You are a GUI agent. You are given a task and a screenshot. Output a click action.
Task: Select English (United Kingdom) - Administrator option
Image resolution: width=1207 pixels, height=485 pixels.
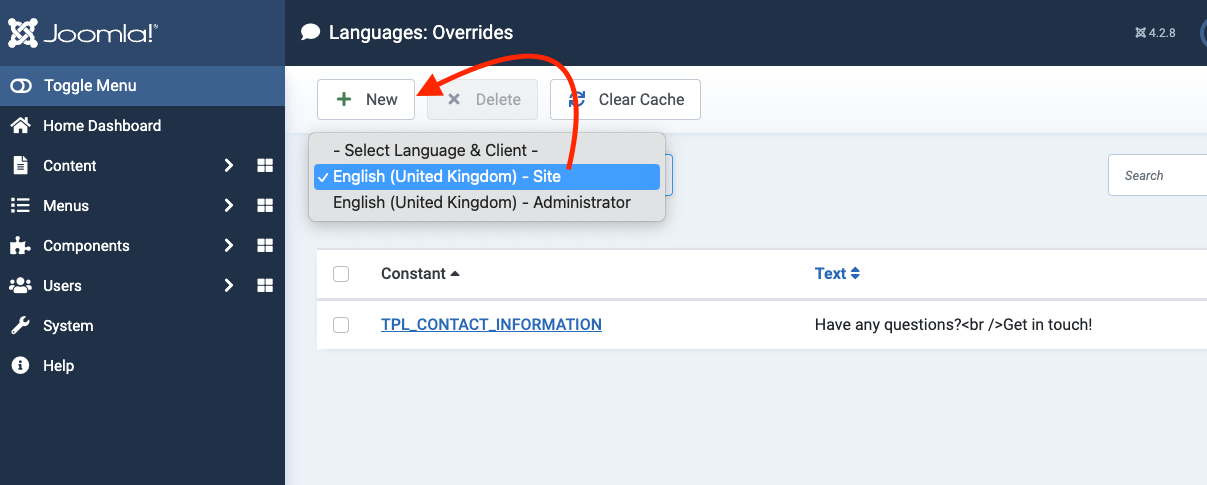click(481, 203)
